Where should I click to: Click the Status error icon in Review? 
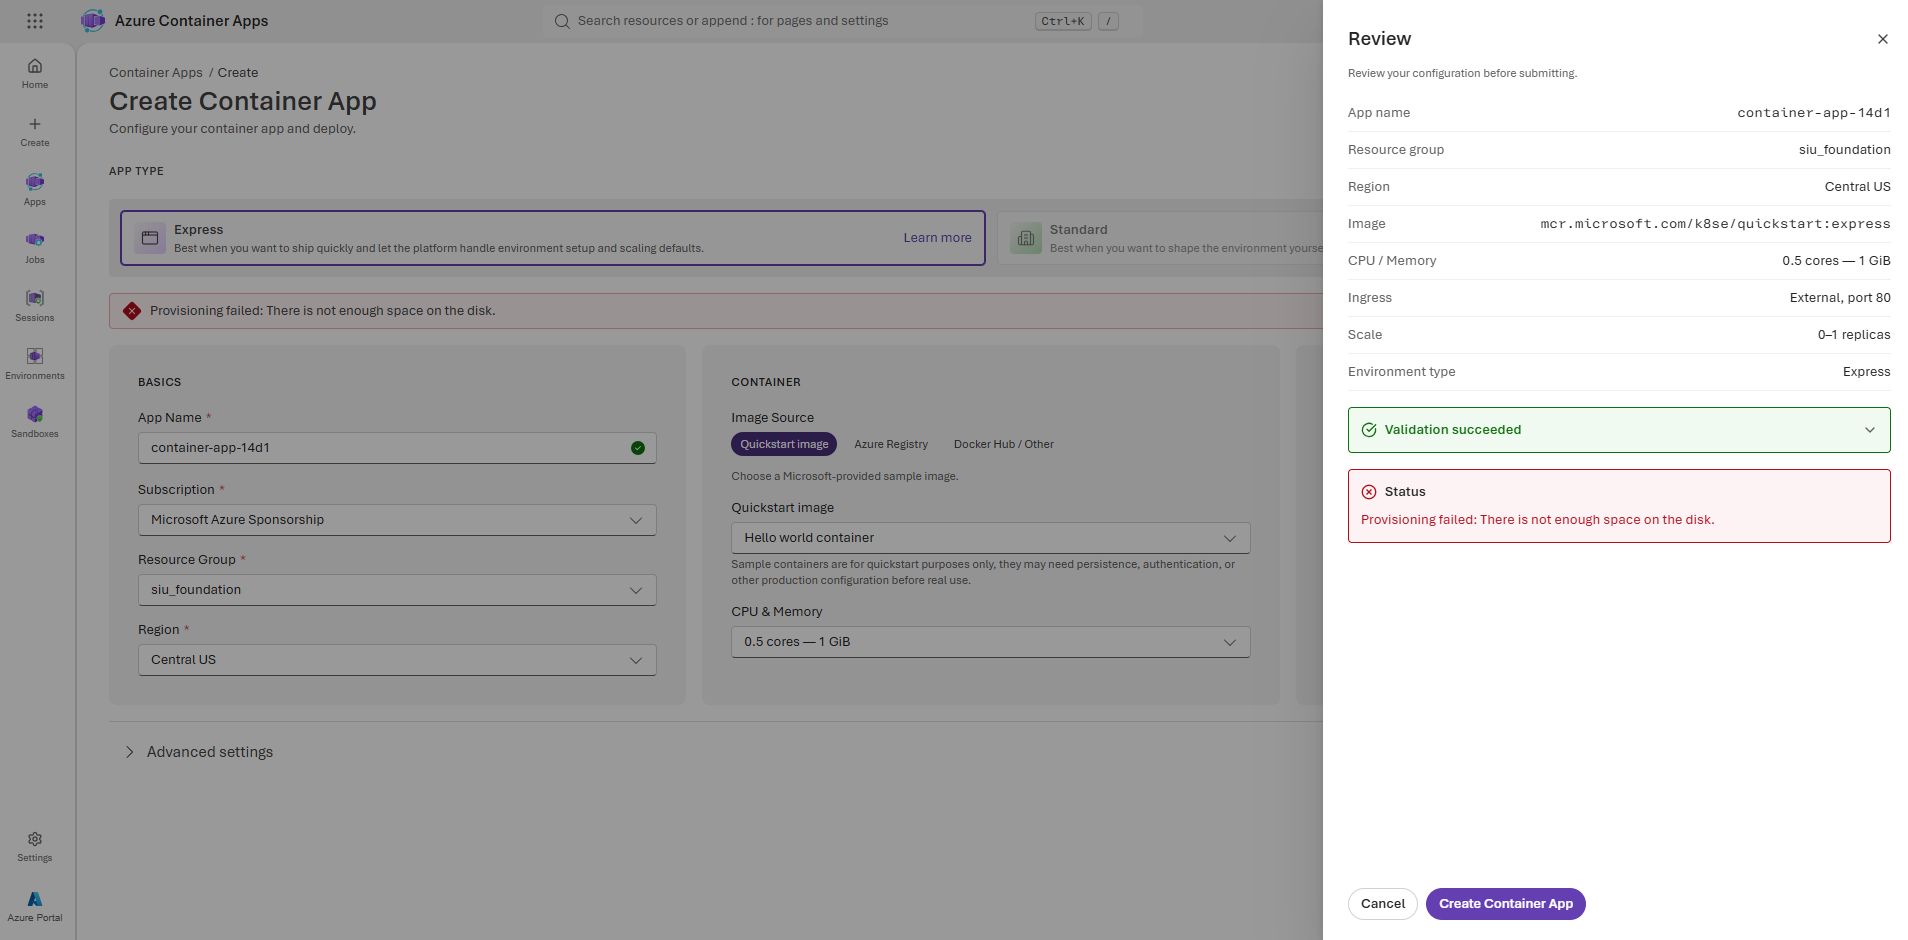tap(1369, 492)
